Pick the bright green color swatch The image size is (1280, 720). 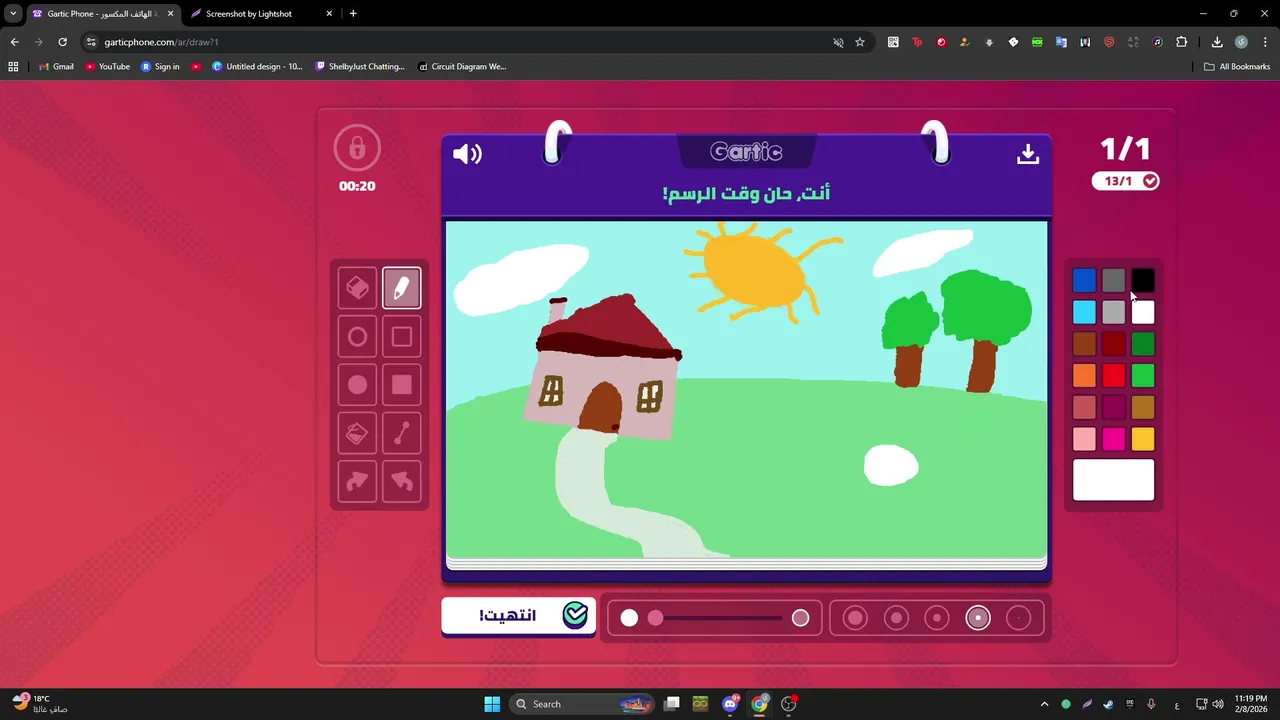(1143, 375)
